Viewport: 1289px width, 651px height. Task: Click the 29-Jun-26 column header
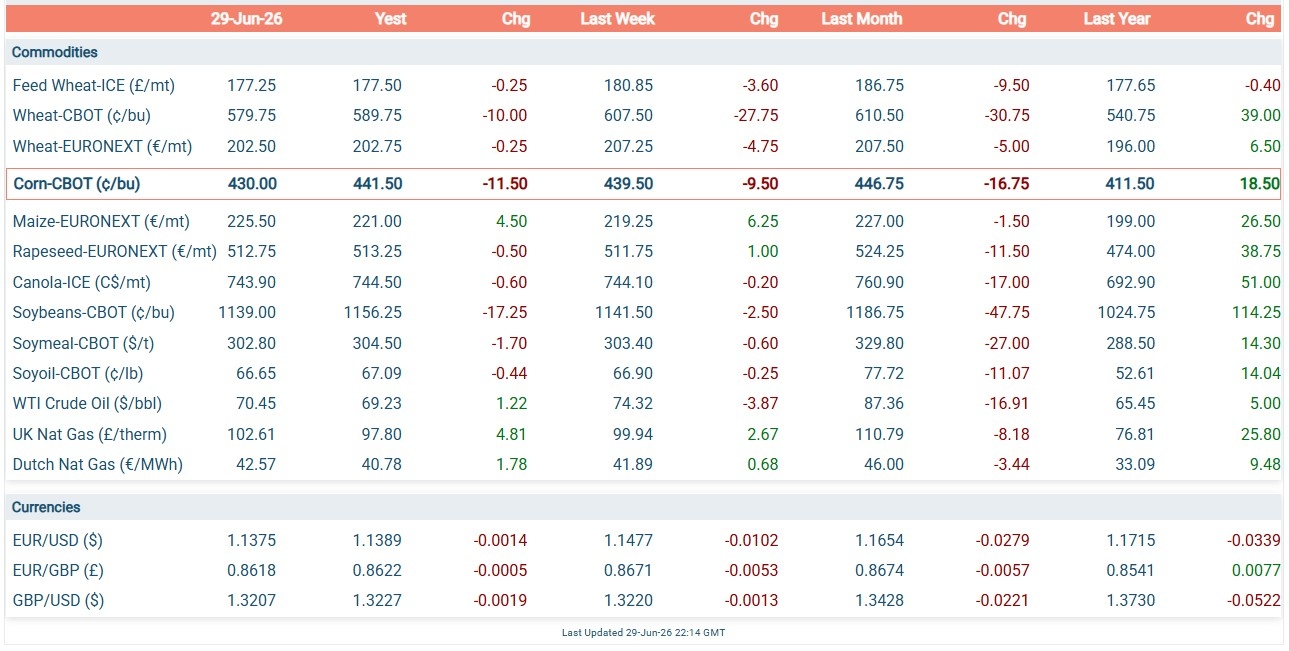pyautogui.click(x=244, y=19)
